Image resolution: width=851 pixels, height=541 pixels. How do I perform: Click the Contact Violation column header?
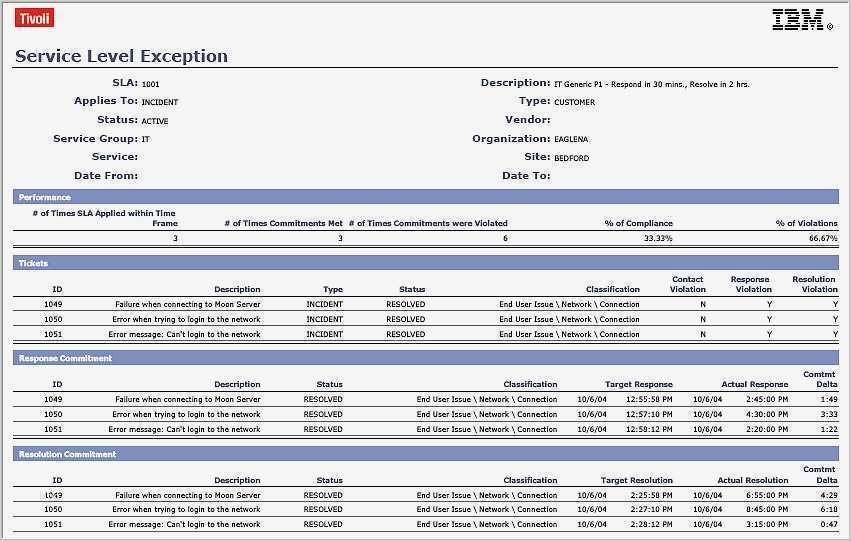point(688,284)
